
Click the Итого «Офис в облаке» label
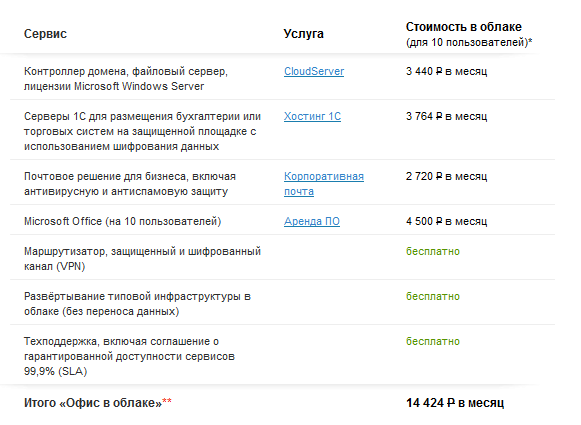click(97, 402)
